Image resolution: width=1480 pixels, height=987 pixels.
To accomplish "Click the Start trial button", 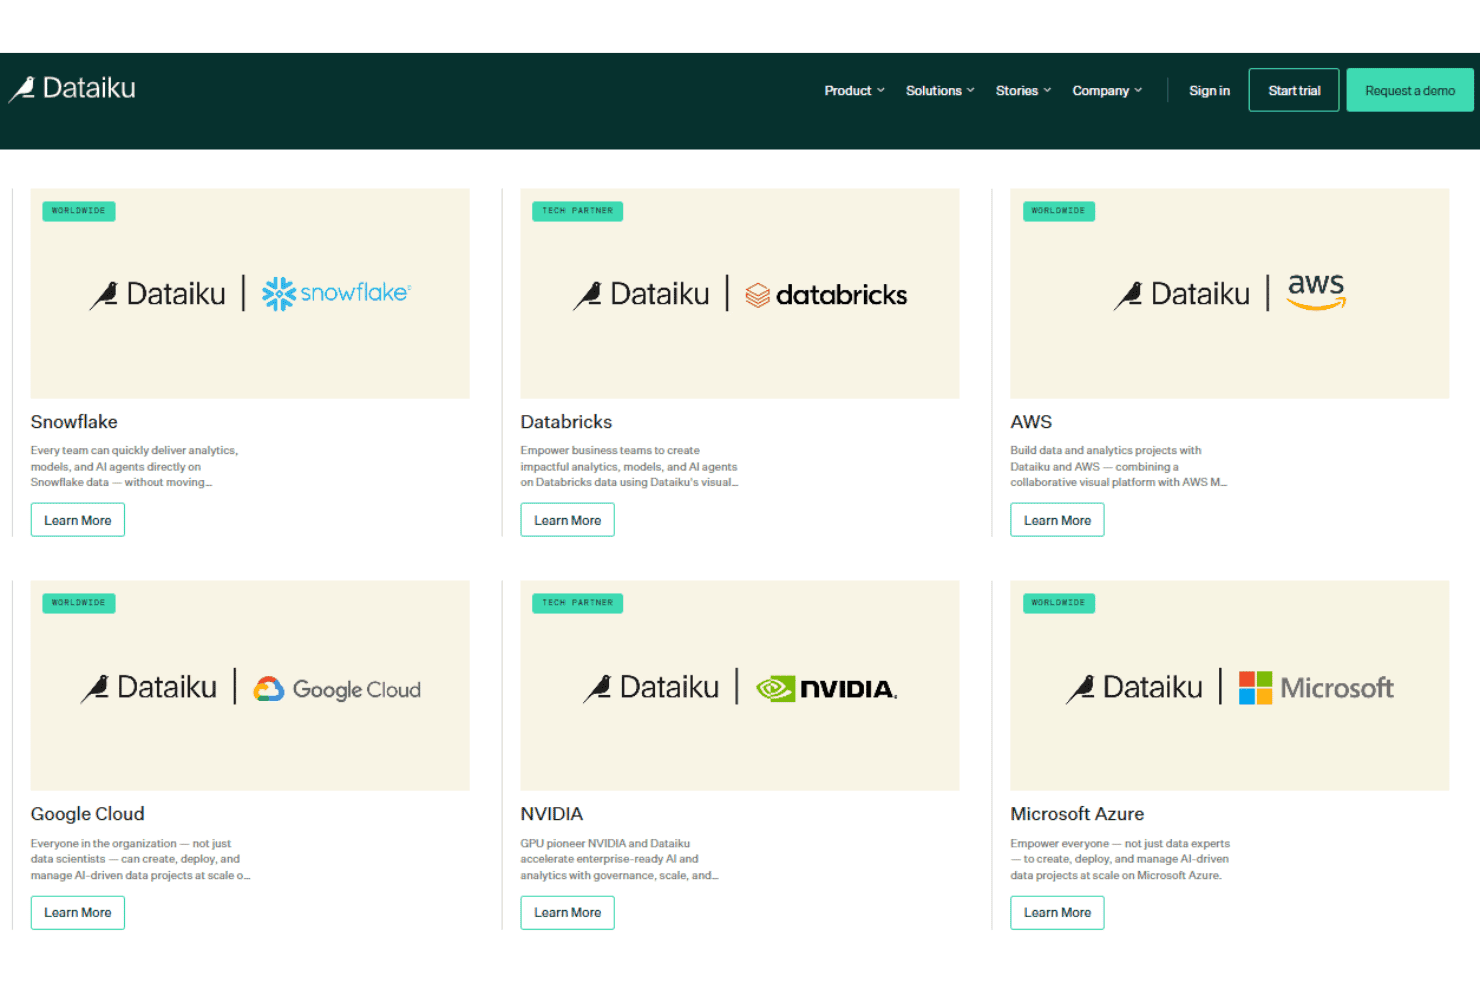I will tap(1294, 90).
